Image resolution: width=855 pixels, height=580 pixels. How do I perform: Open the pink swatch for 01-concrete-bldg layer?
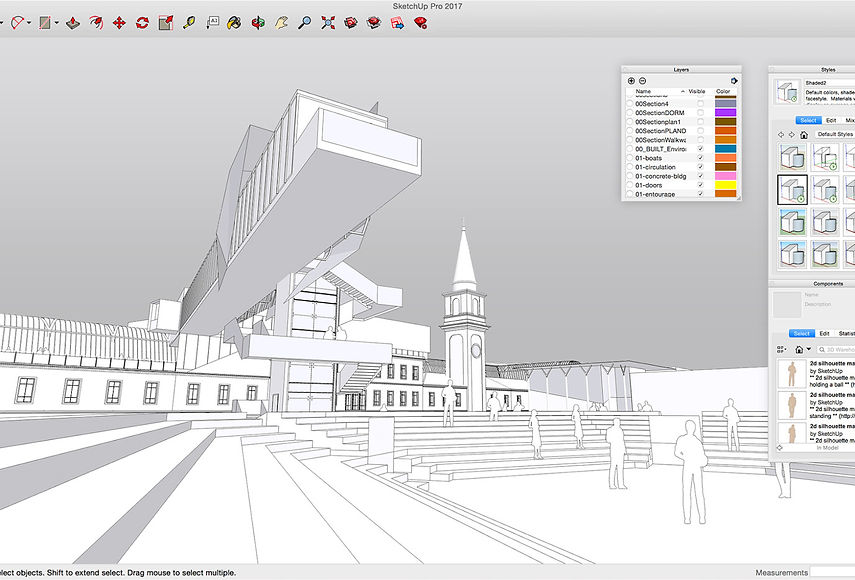725,176
